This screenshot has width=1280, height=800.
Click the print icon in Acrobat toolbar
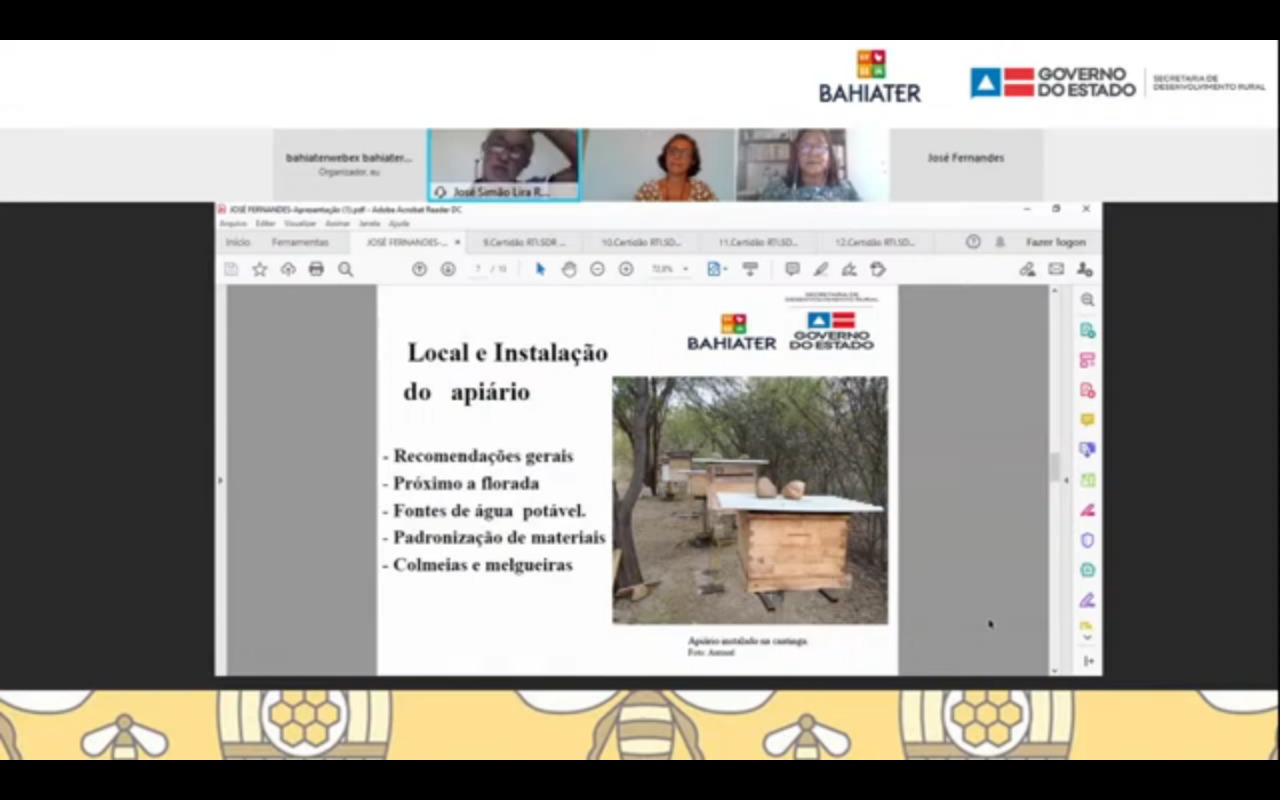[x=316, y=269]
